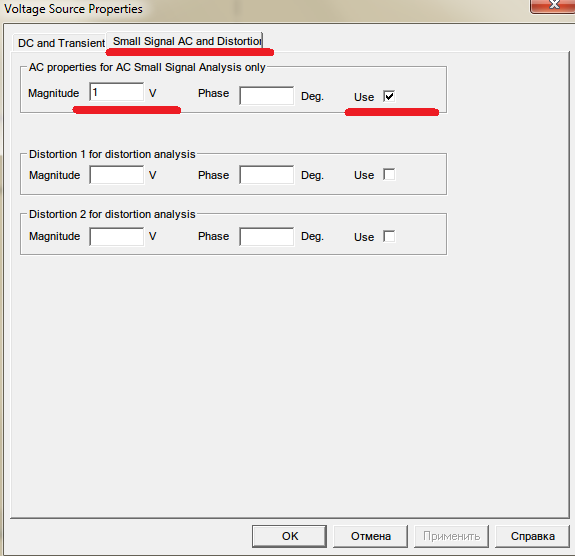Click AC properties Magnitude input field
This screenshot has height=556, width=575.
(x=117, y=92)
